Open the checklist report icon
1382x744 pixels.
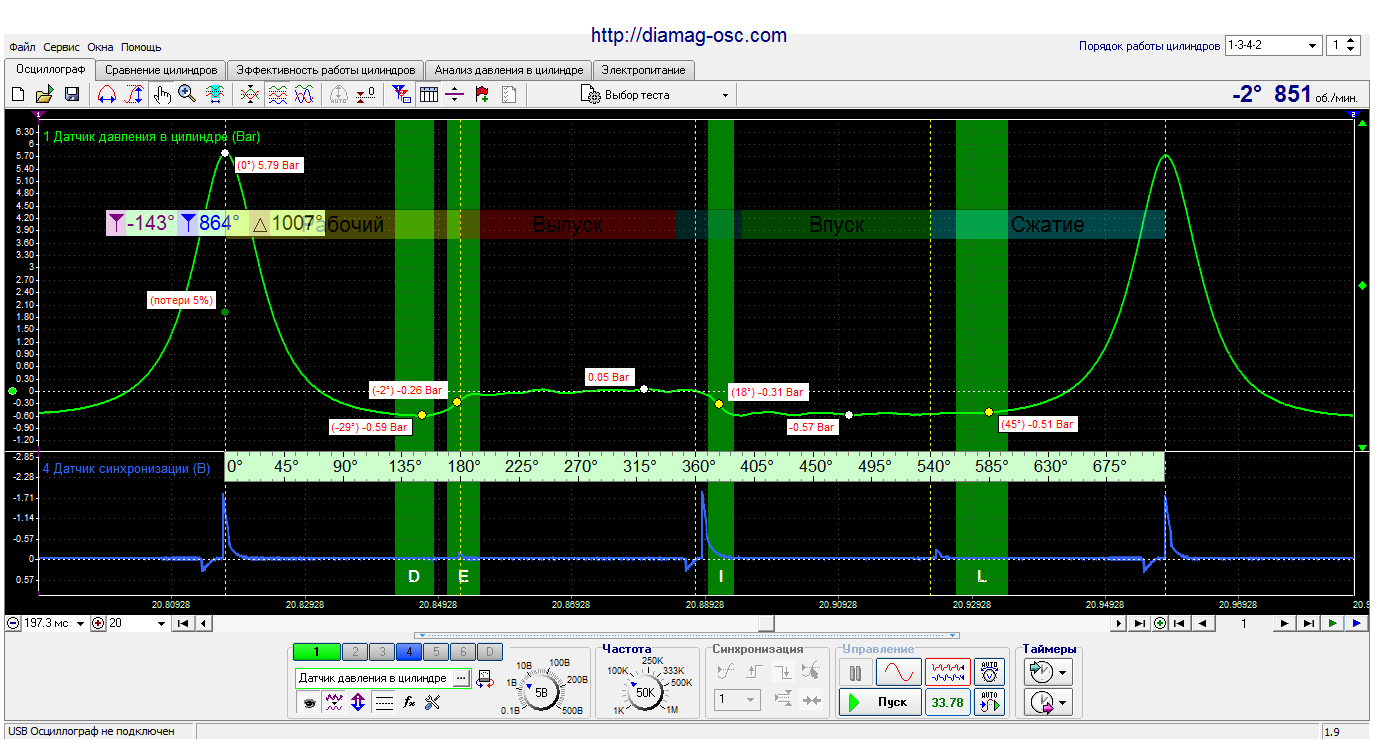coord(508,95)
